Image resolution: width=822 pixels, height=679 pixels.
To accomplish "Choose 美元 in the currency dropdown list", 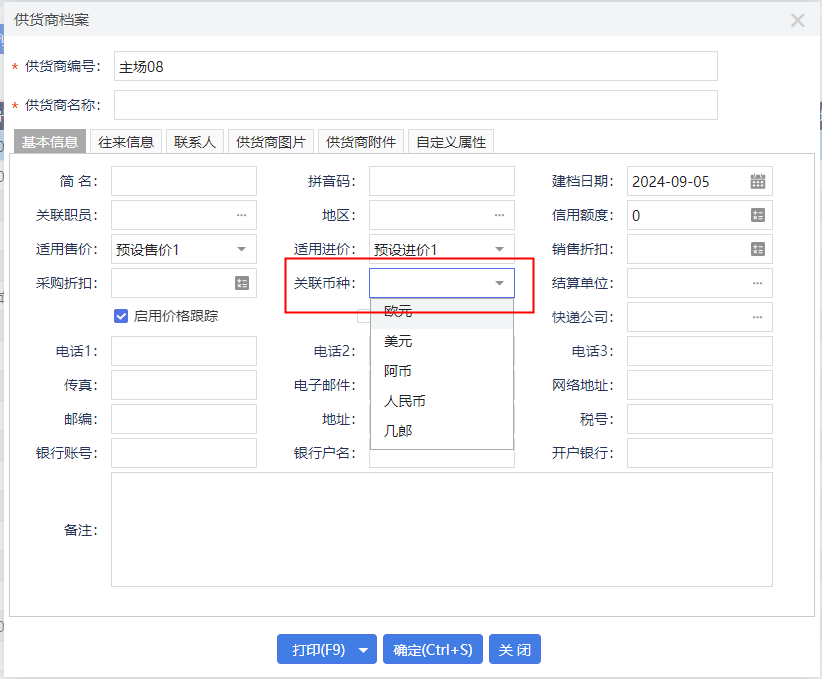I will pyautogui.click(x=398, y=341).
